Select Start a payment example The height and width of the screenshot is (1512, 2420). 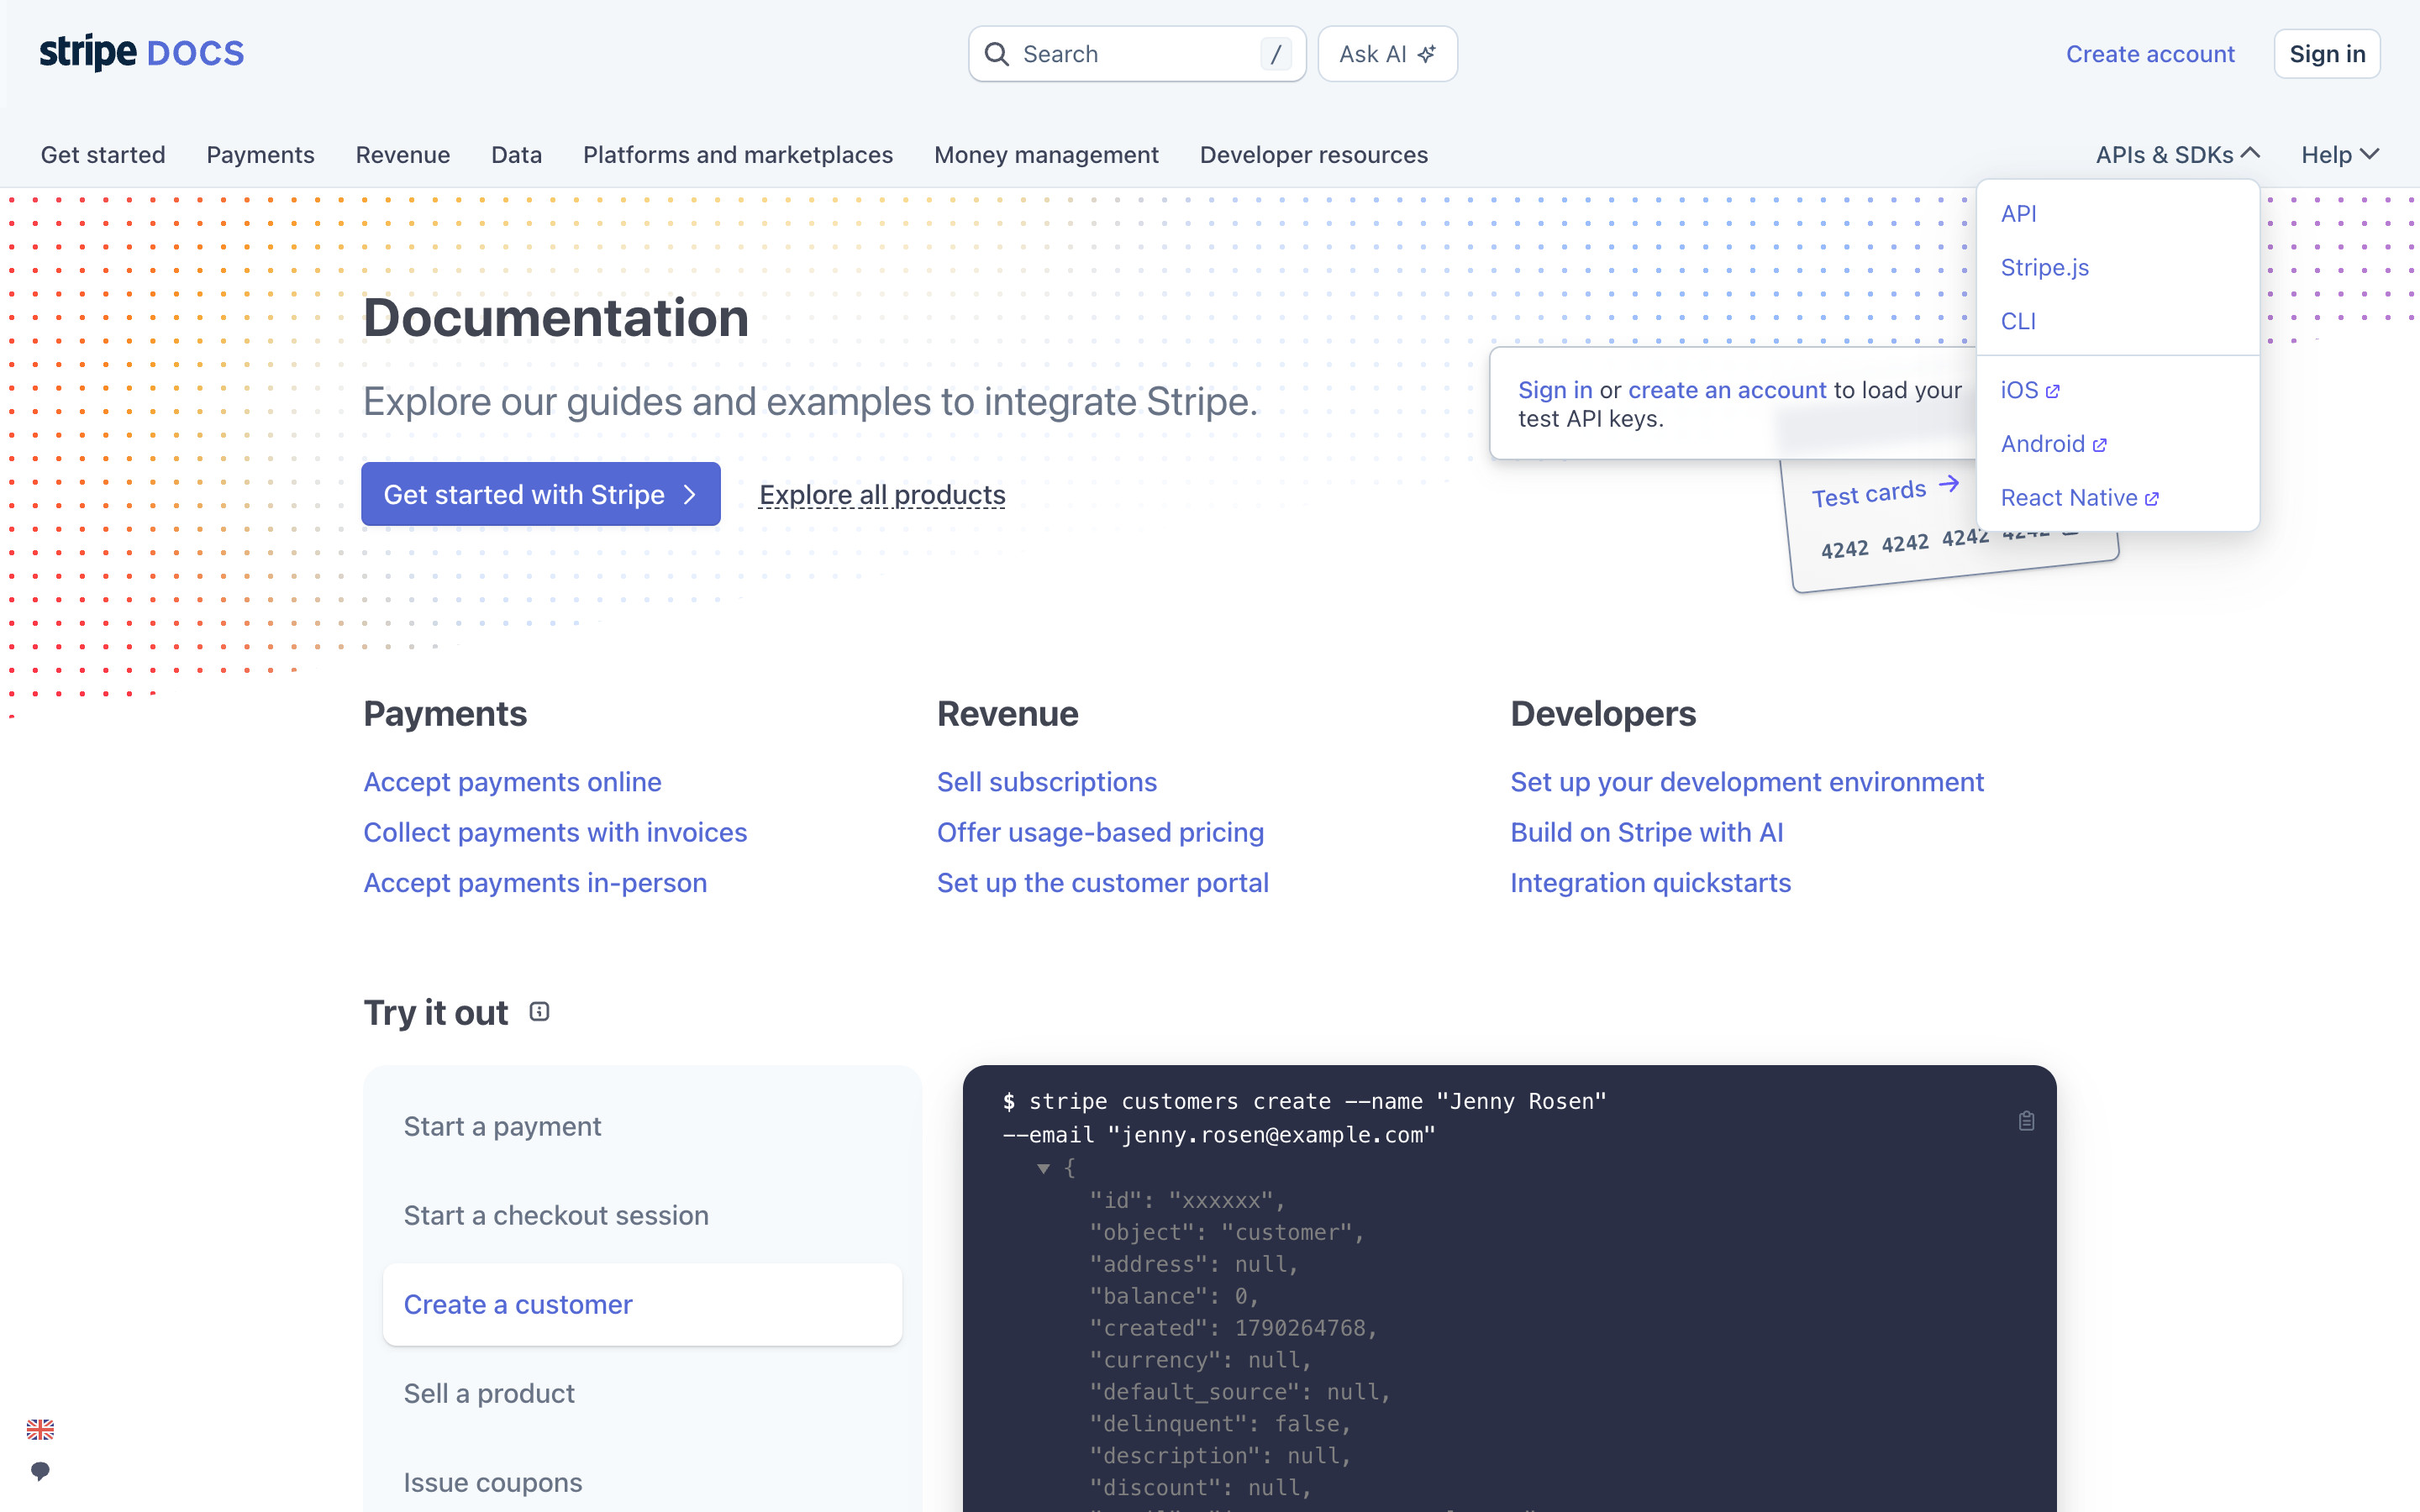tap(642, 1126)
